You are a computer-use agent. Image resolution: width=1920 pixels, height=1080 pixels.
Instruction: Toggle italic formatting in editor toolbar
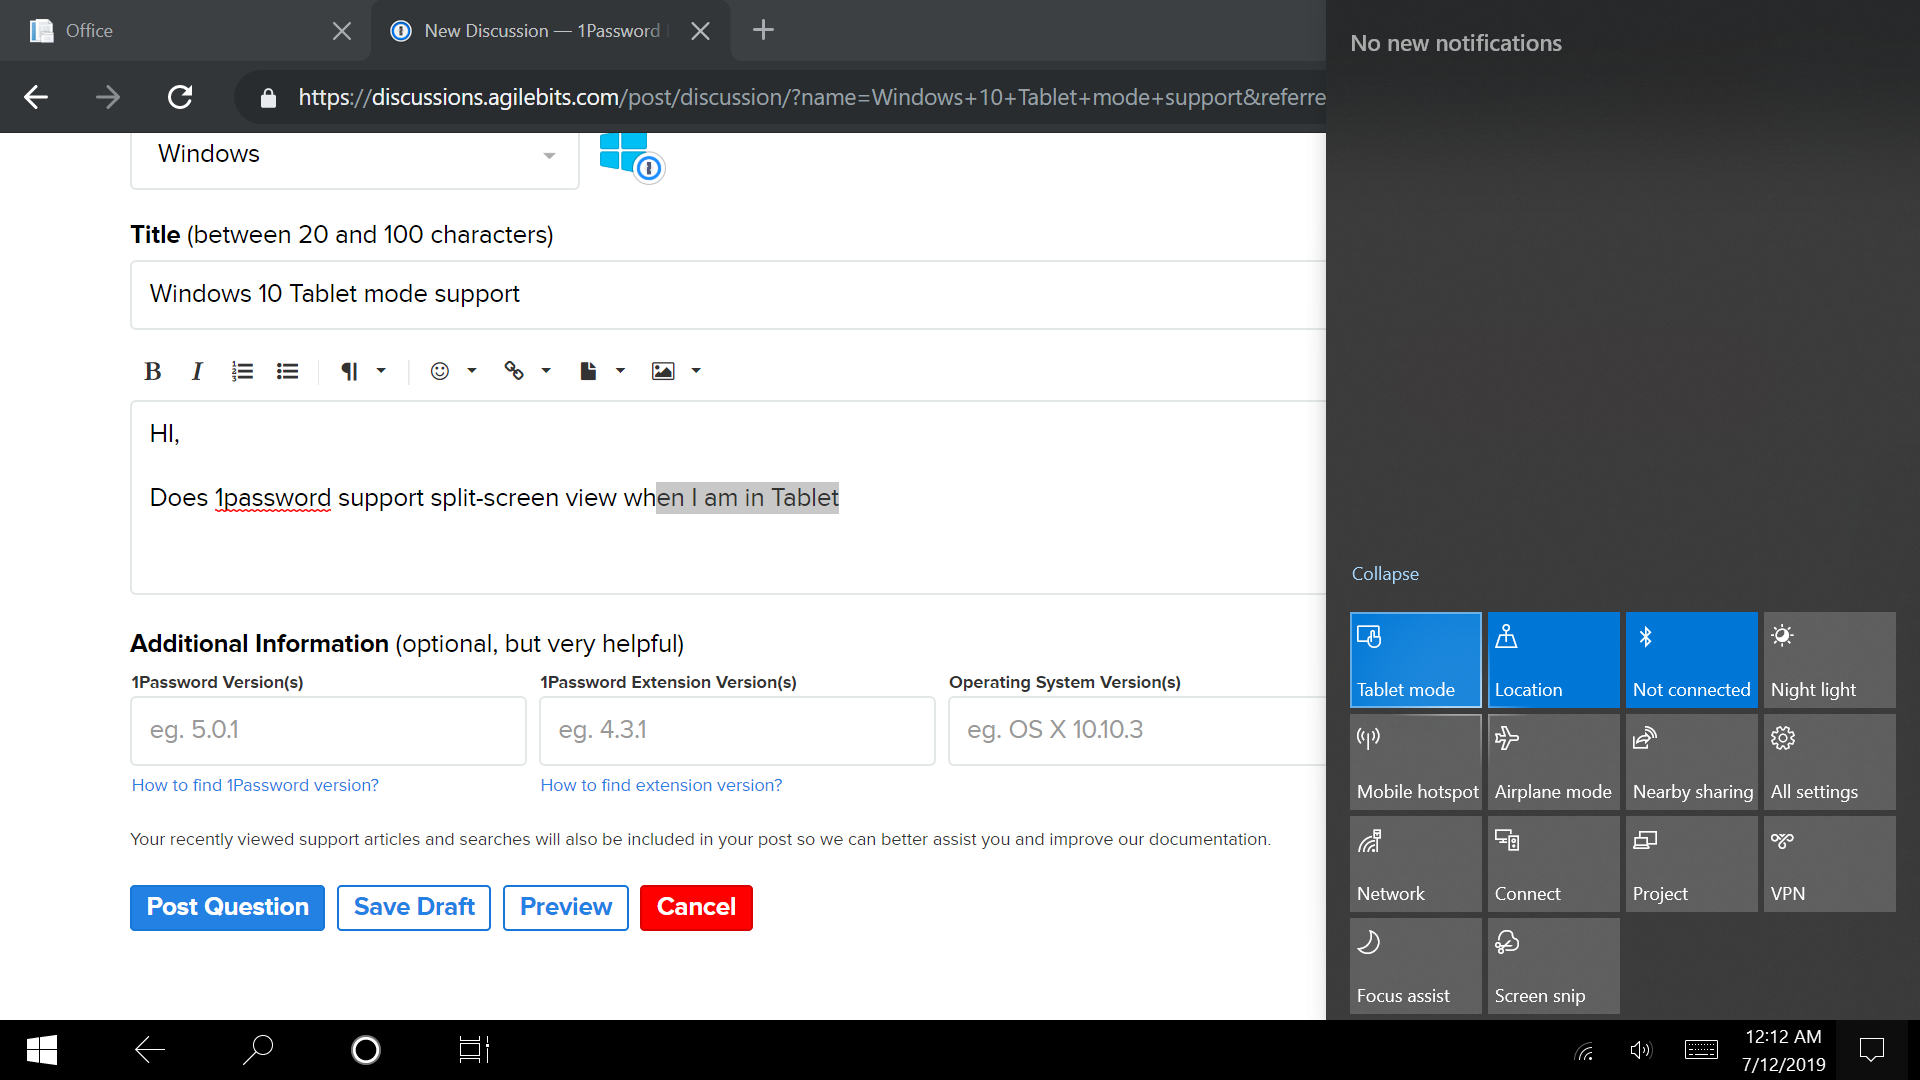tap(197, 371)
